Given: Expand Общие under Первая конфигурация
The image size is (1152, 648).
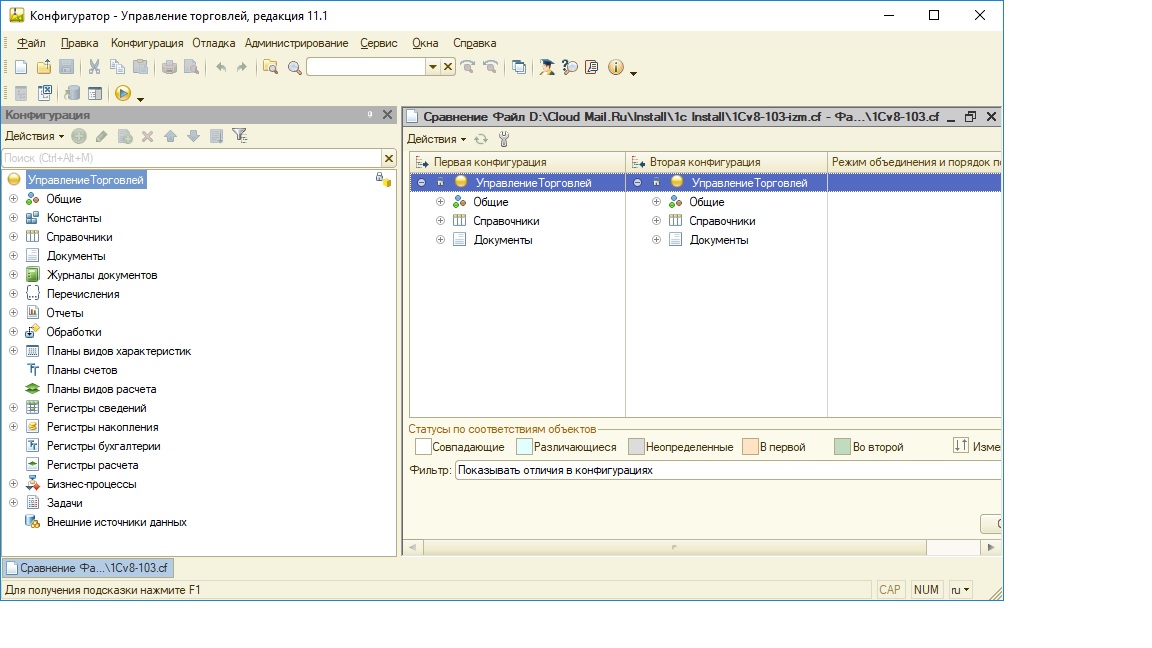Looking at the screenshot, I should pyautogui.click(x=441, y=202).
